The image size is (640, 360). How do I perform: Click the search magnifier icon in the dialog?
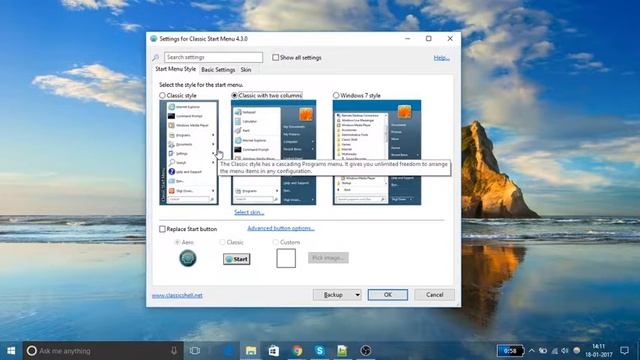pyautogui.click(x=156, y=58)
